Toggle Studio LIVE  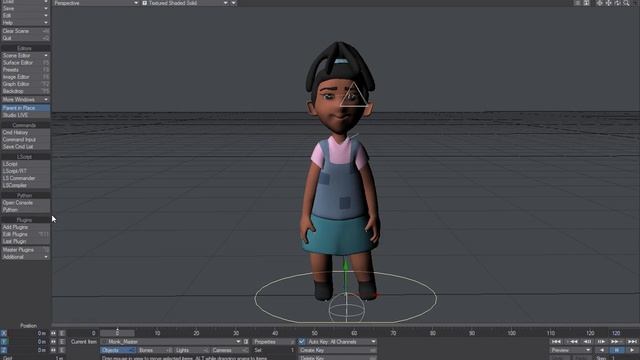point(25,115)
